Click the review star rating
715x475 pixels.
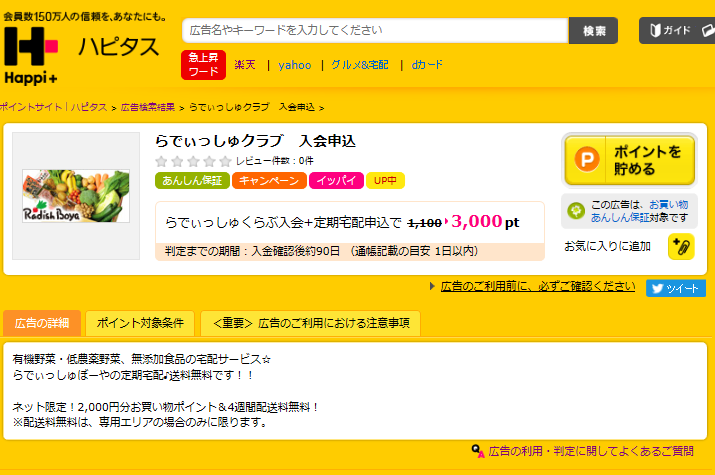[193, 161]
